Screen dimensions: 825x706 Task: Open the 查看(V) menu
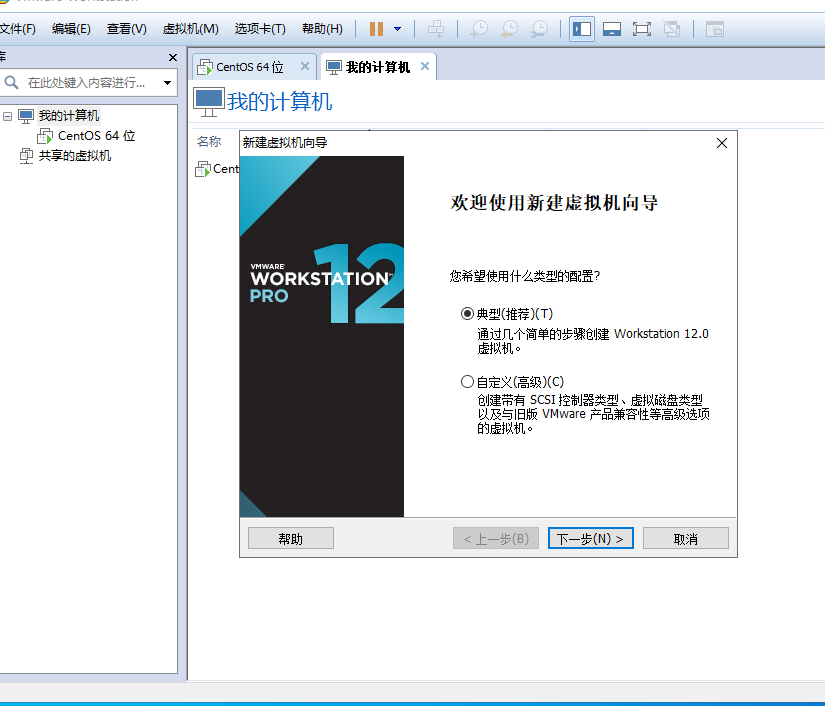click(126, 29)
